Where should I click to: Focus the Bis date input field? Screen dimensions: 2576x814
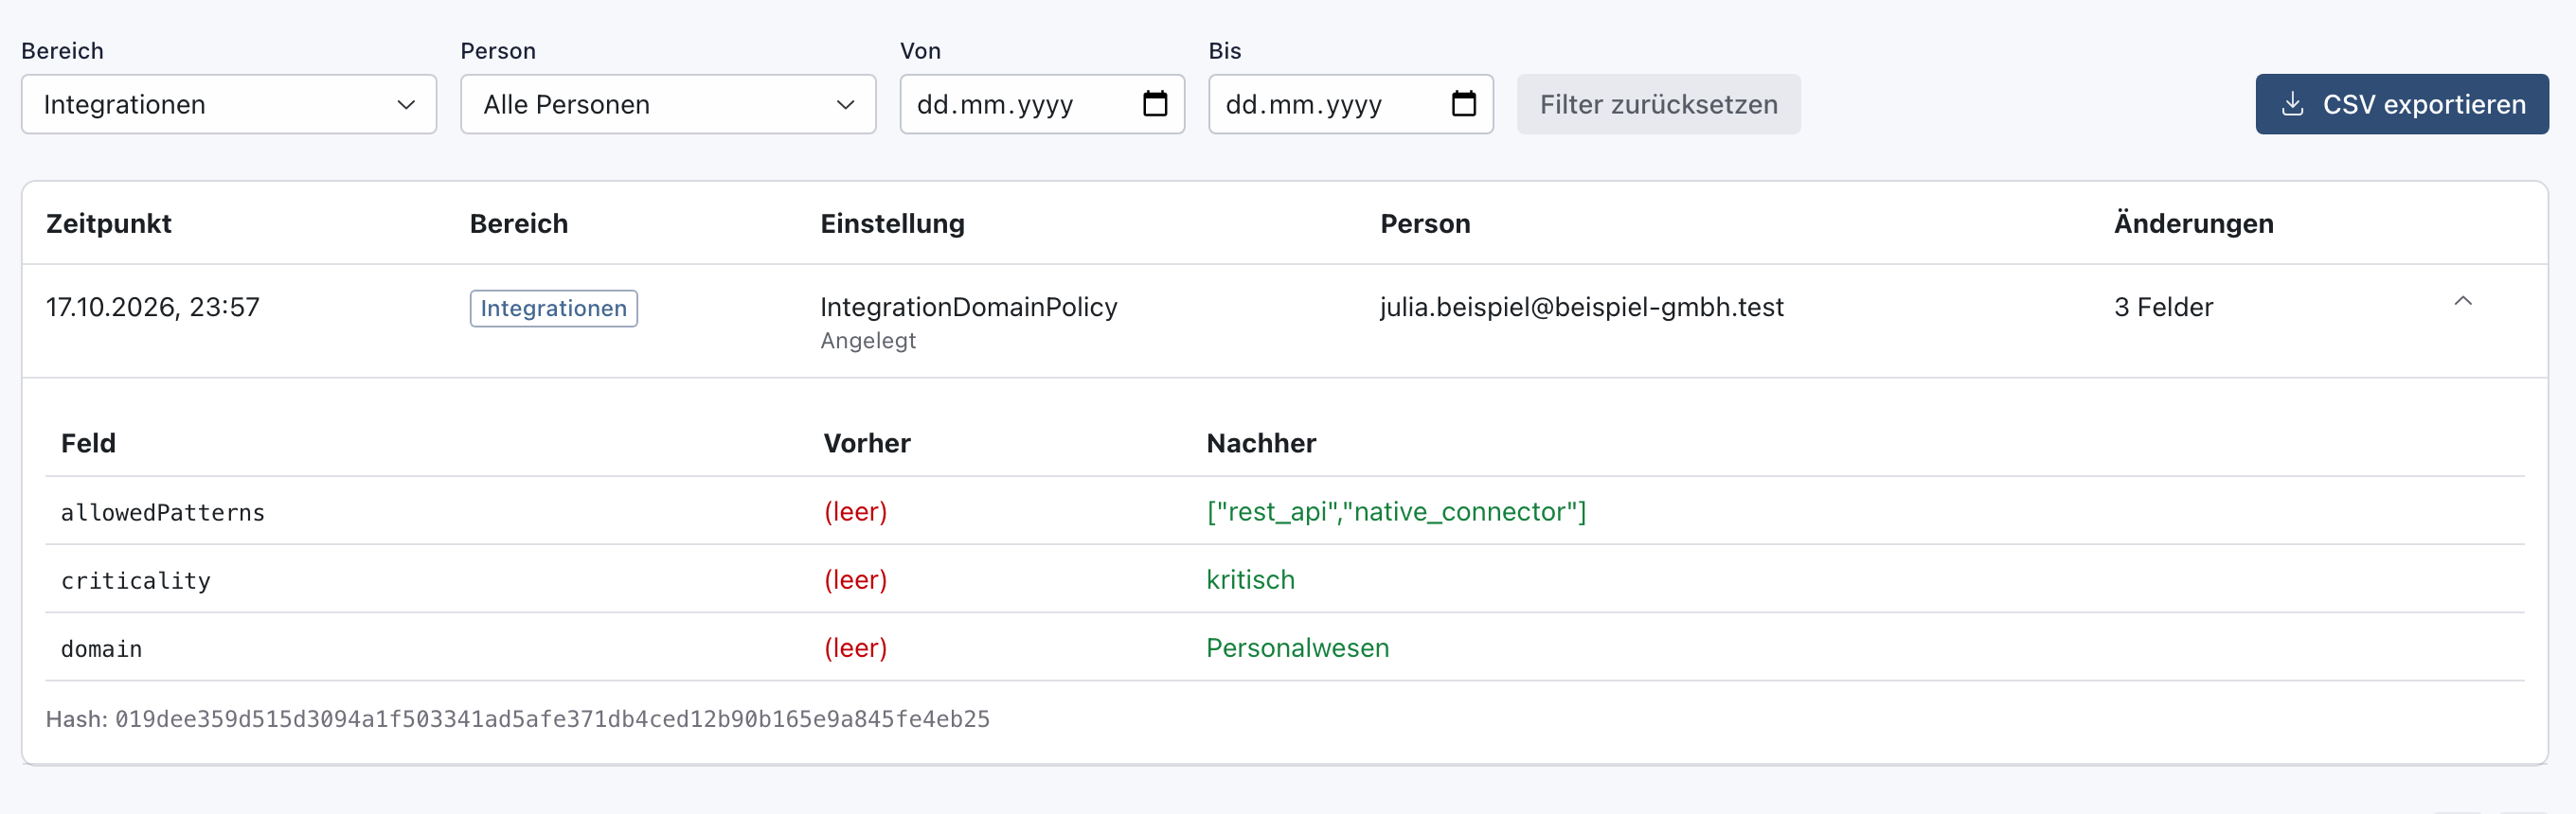tap(1350, 104)
